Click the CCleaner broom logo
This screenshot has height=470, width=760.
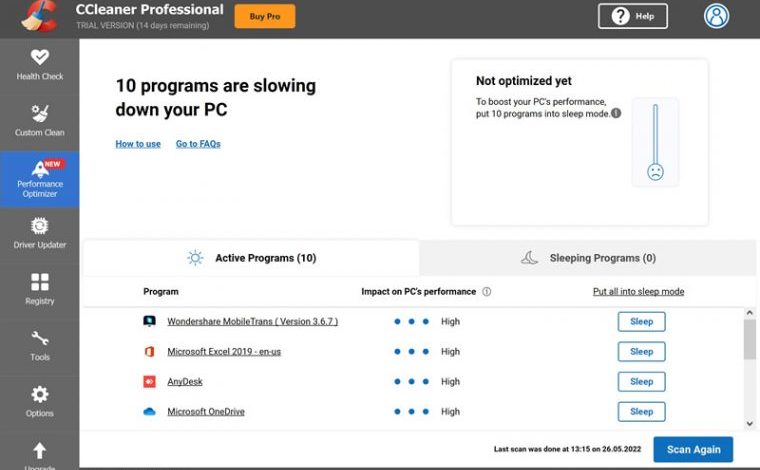coord(40,16)
